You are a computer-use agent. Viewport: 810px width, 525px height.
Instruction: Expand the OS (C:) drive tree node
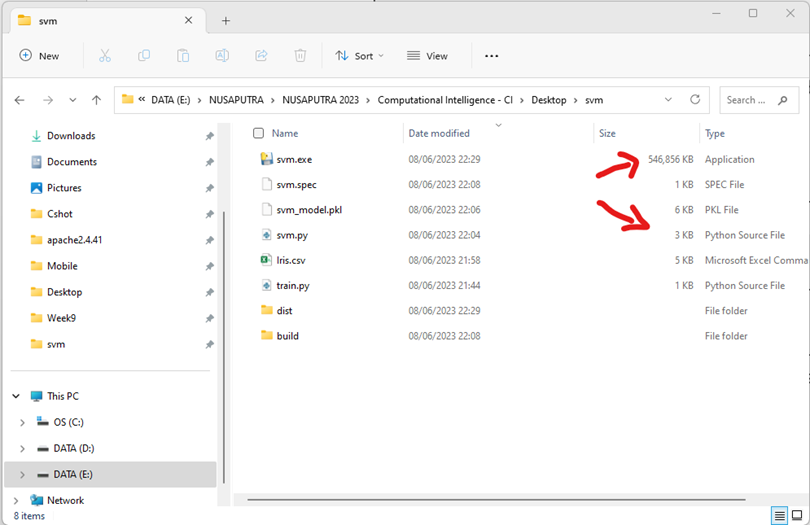pyautogui.click(x=22, y=422)
